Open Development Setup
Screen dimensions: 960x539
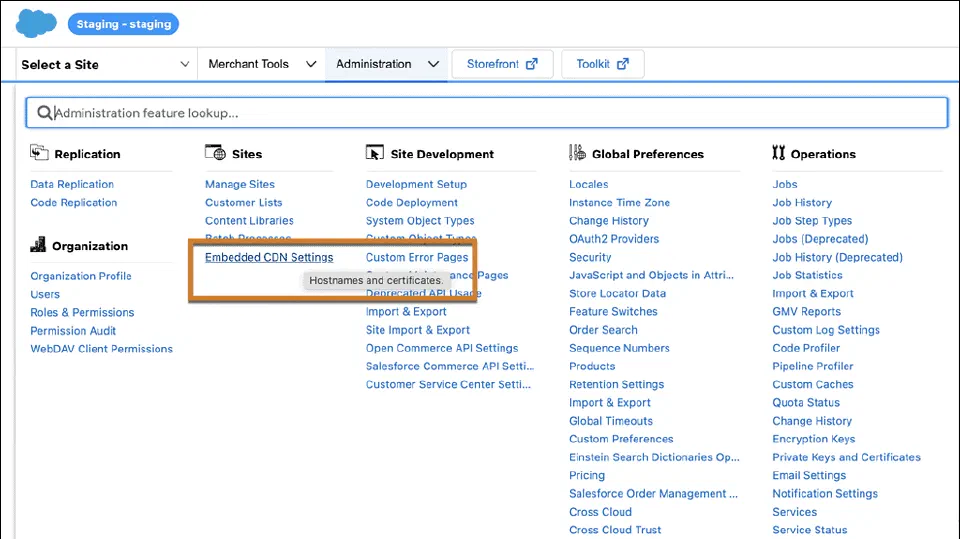click(416, 184)
